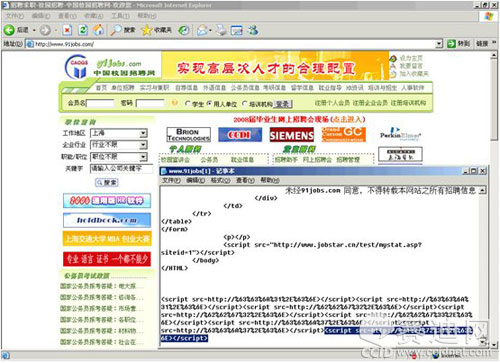This screenshot has height=363, width=500.
Task: Refresh the page with the toolbar icon
Action: tap(83, 30)
